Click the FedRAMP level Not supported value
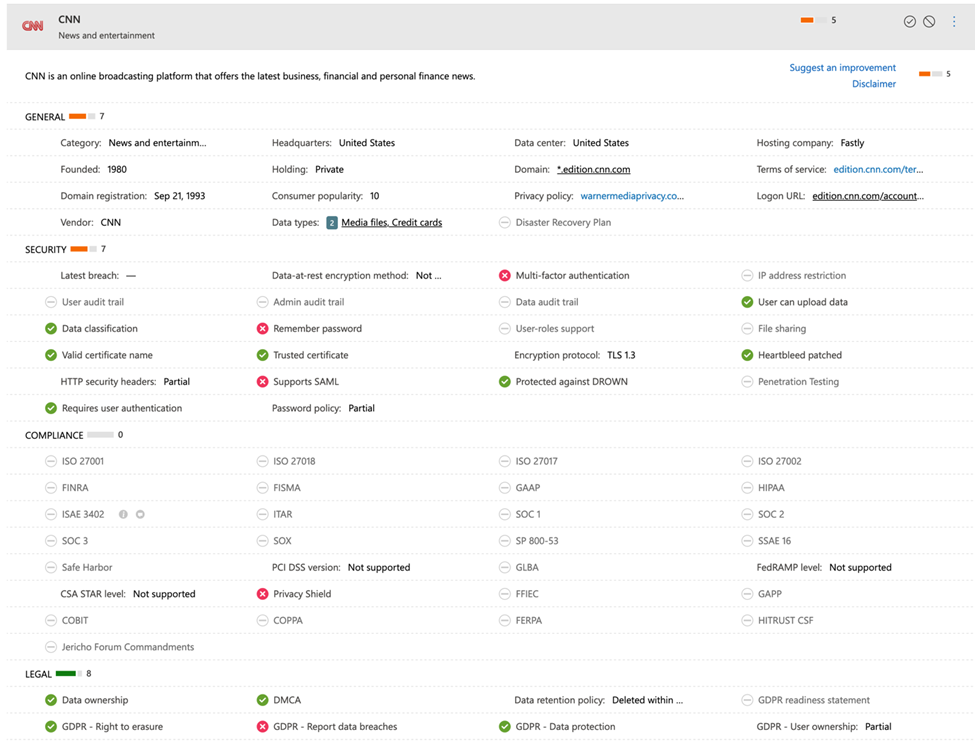This screenshot has width=975, height=747. coord(860,568)
